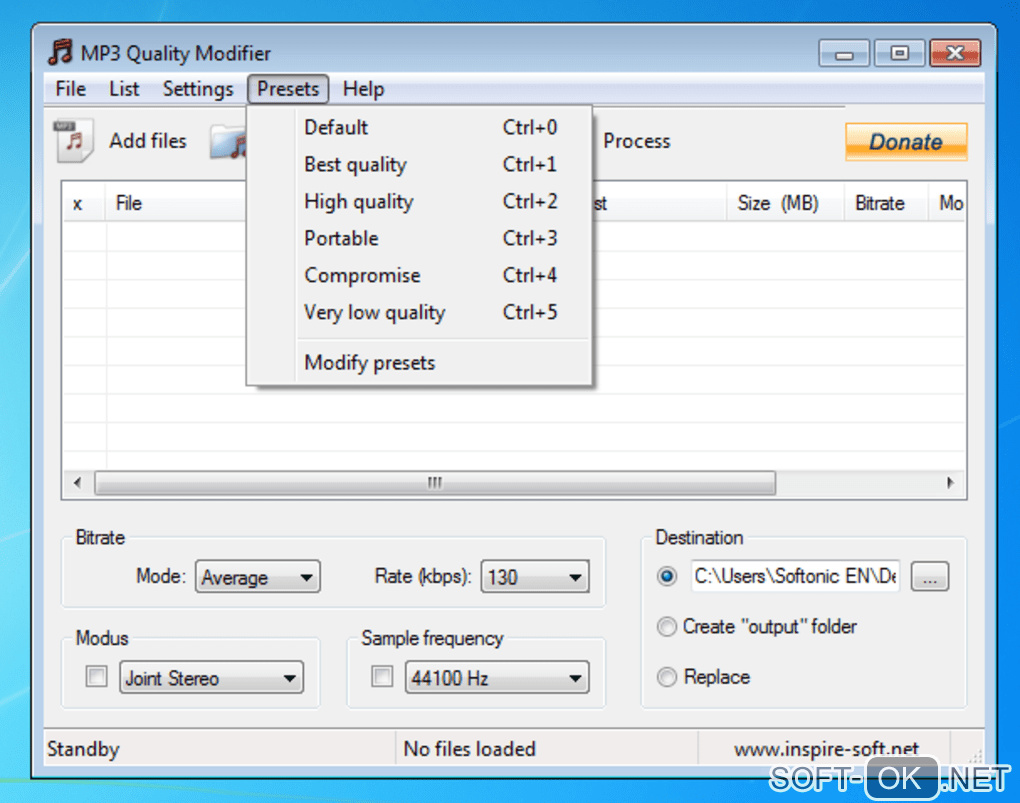Click the right scroll arrow of the file list
Image resolution: width=1020 pixels, height=803 pixels.
[x=950, y=483]
